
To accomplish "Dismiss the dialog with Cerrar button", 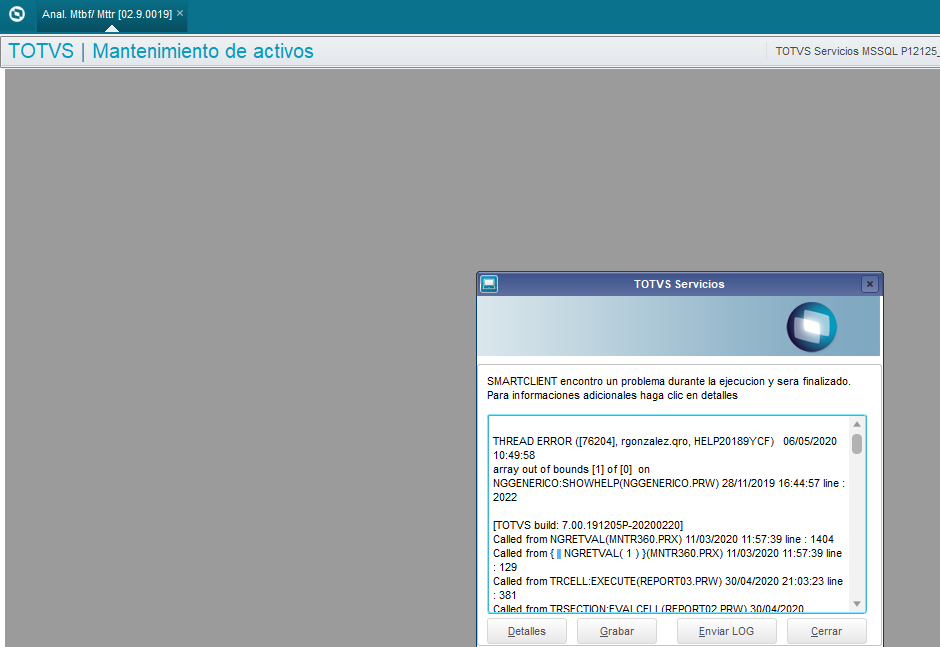I will [x=827, y=631].
